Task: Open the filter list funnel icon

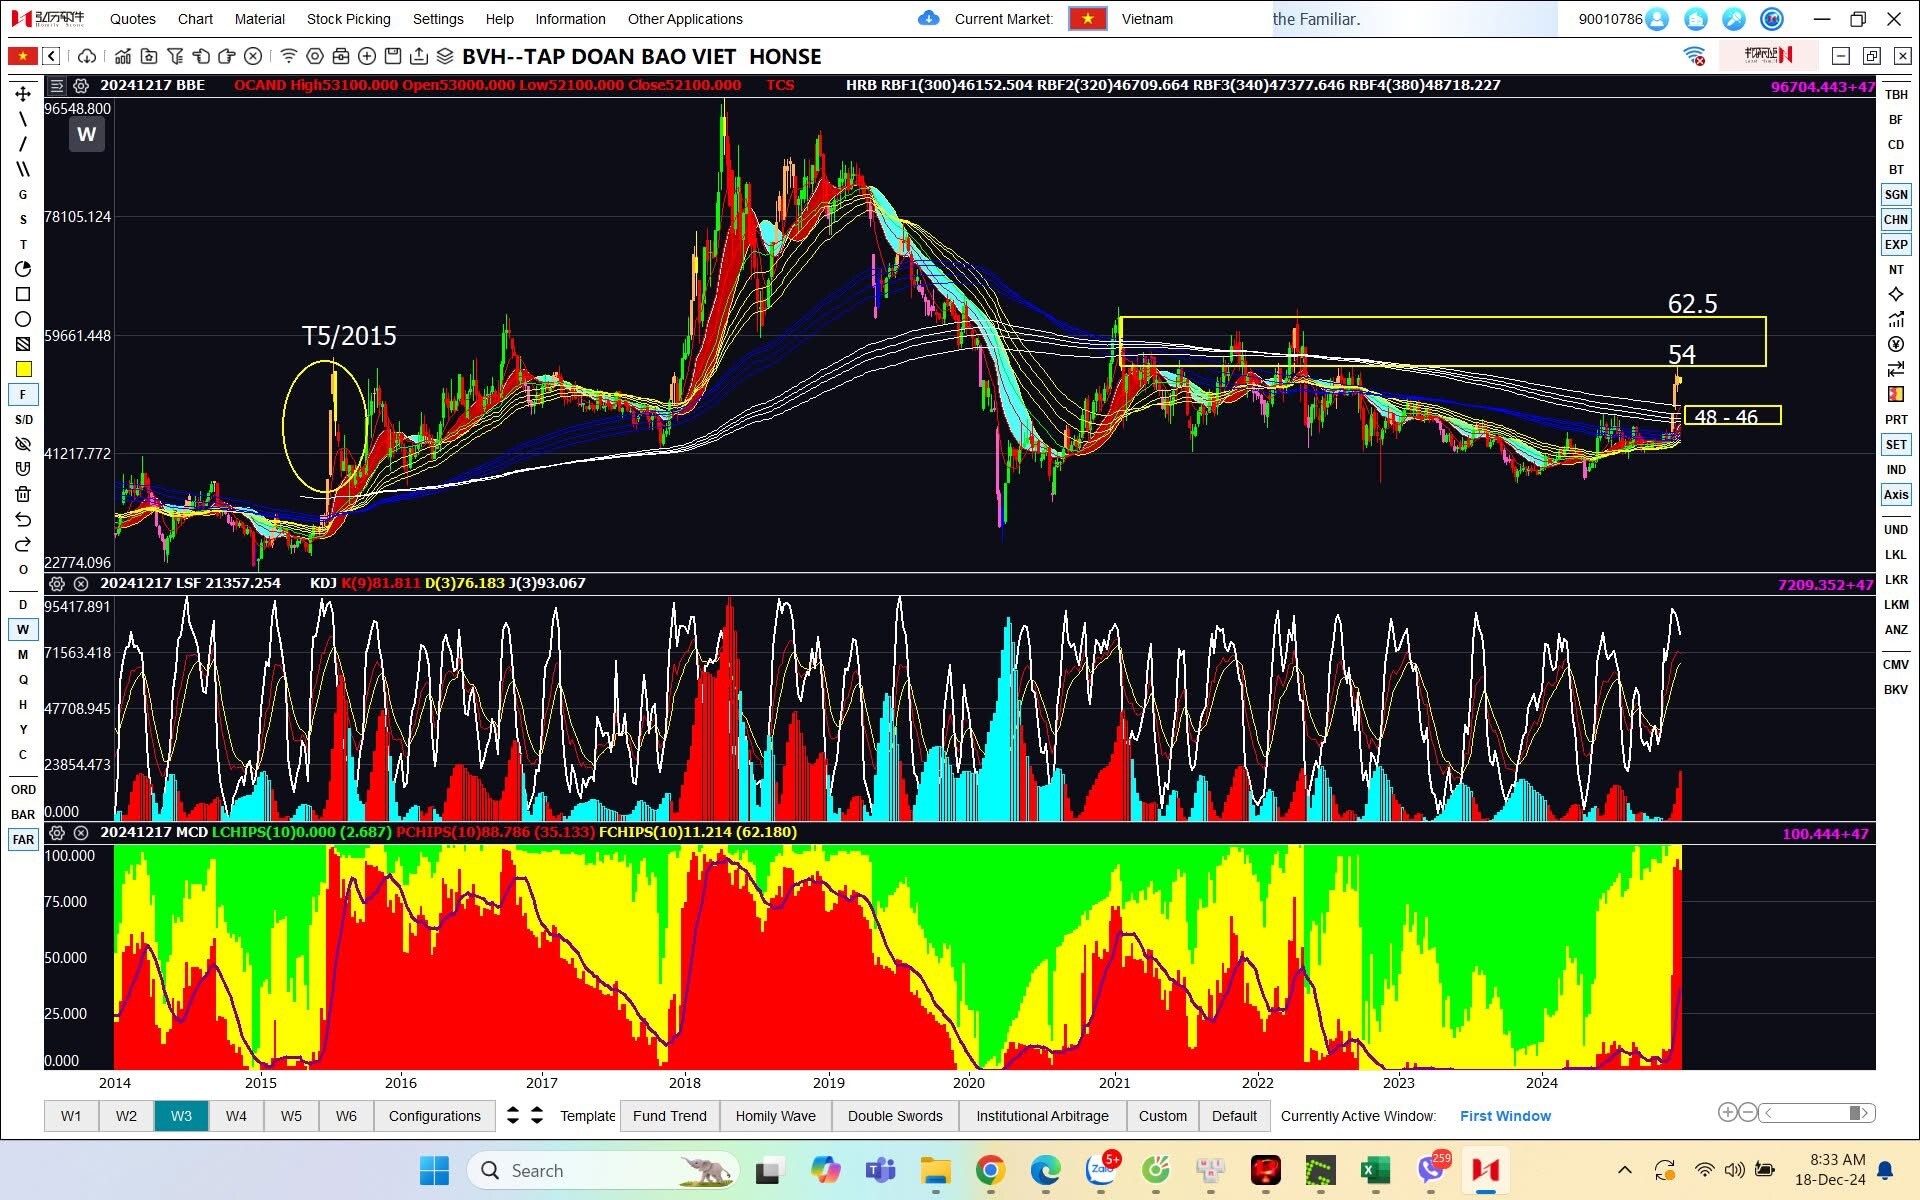Action: point(175,56)
